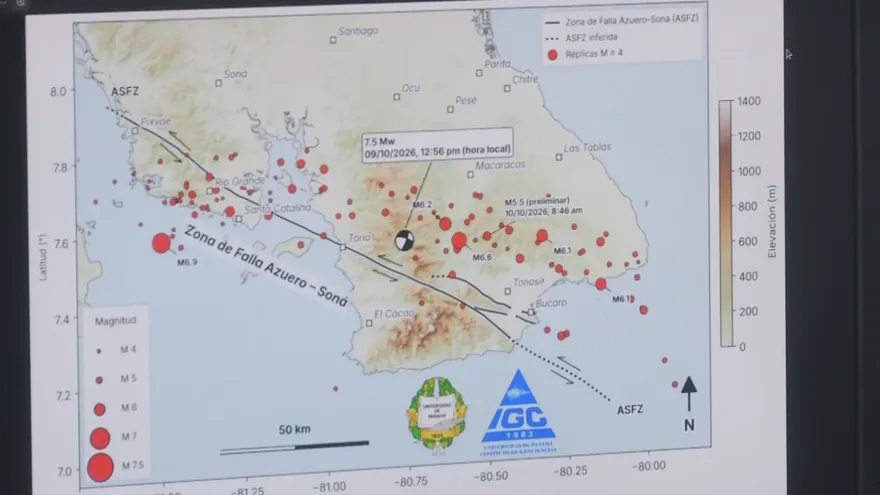Screen dimensions: 880x495
Task: Click the Chitré town label
Action: pos(525,79)
